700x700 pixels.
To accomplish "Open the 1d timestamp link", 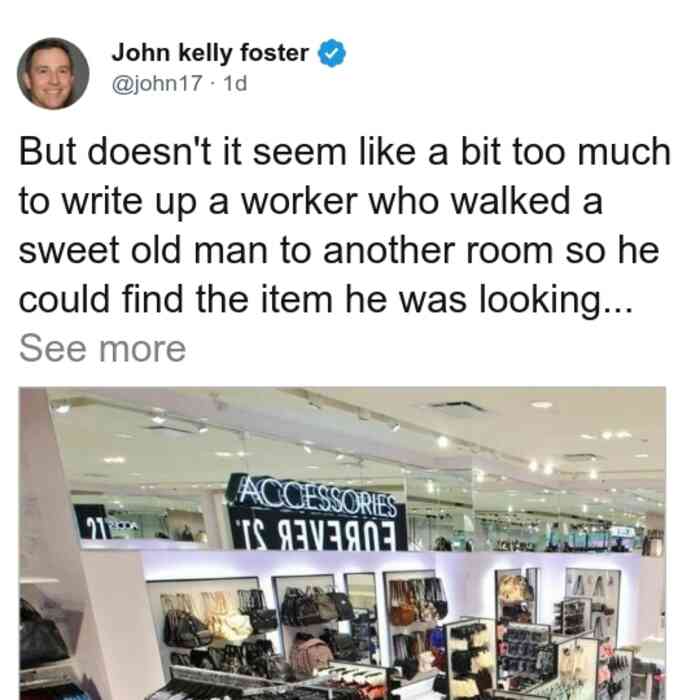I will coord(235,83).
